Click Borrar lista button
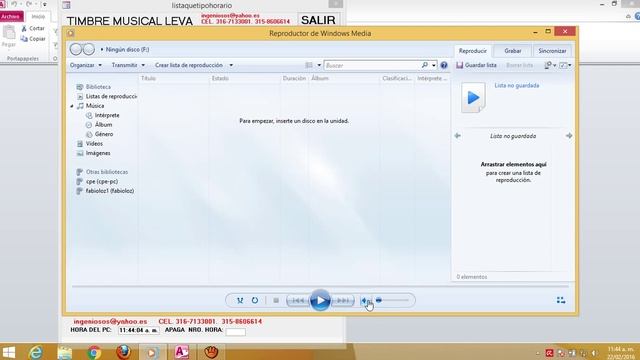 click(x=519, y=65)
